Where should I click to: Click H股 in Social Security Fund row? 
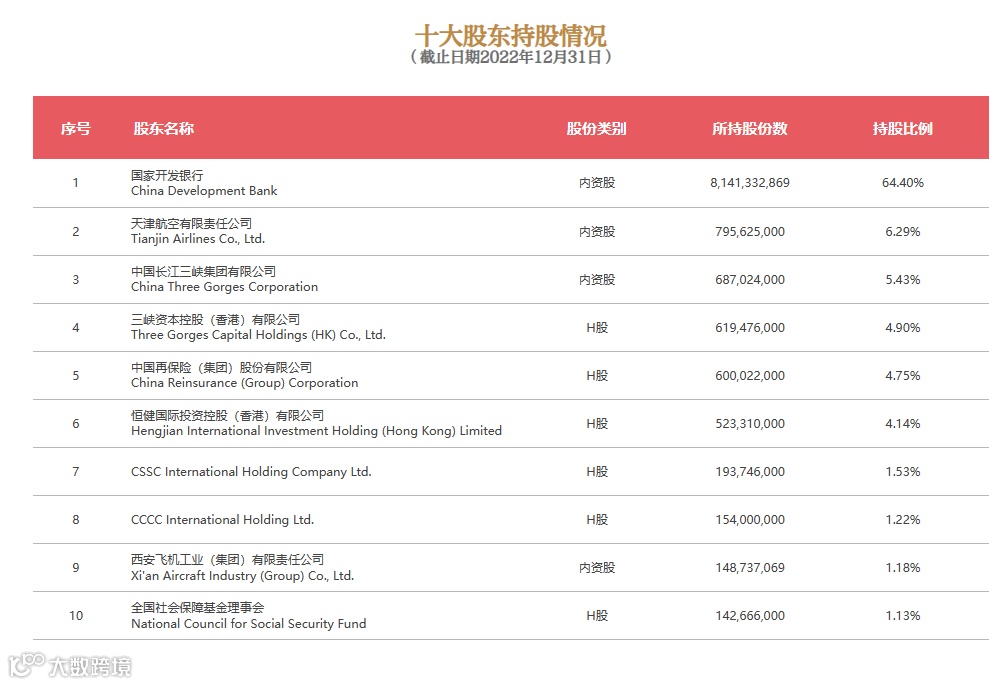coord(597,616)
